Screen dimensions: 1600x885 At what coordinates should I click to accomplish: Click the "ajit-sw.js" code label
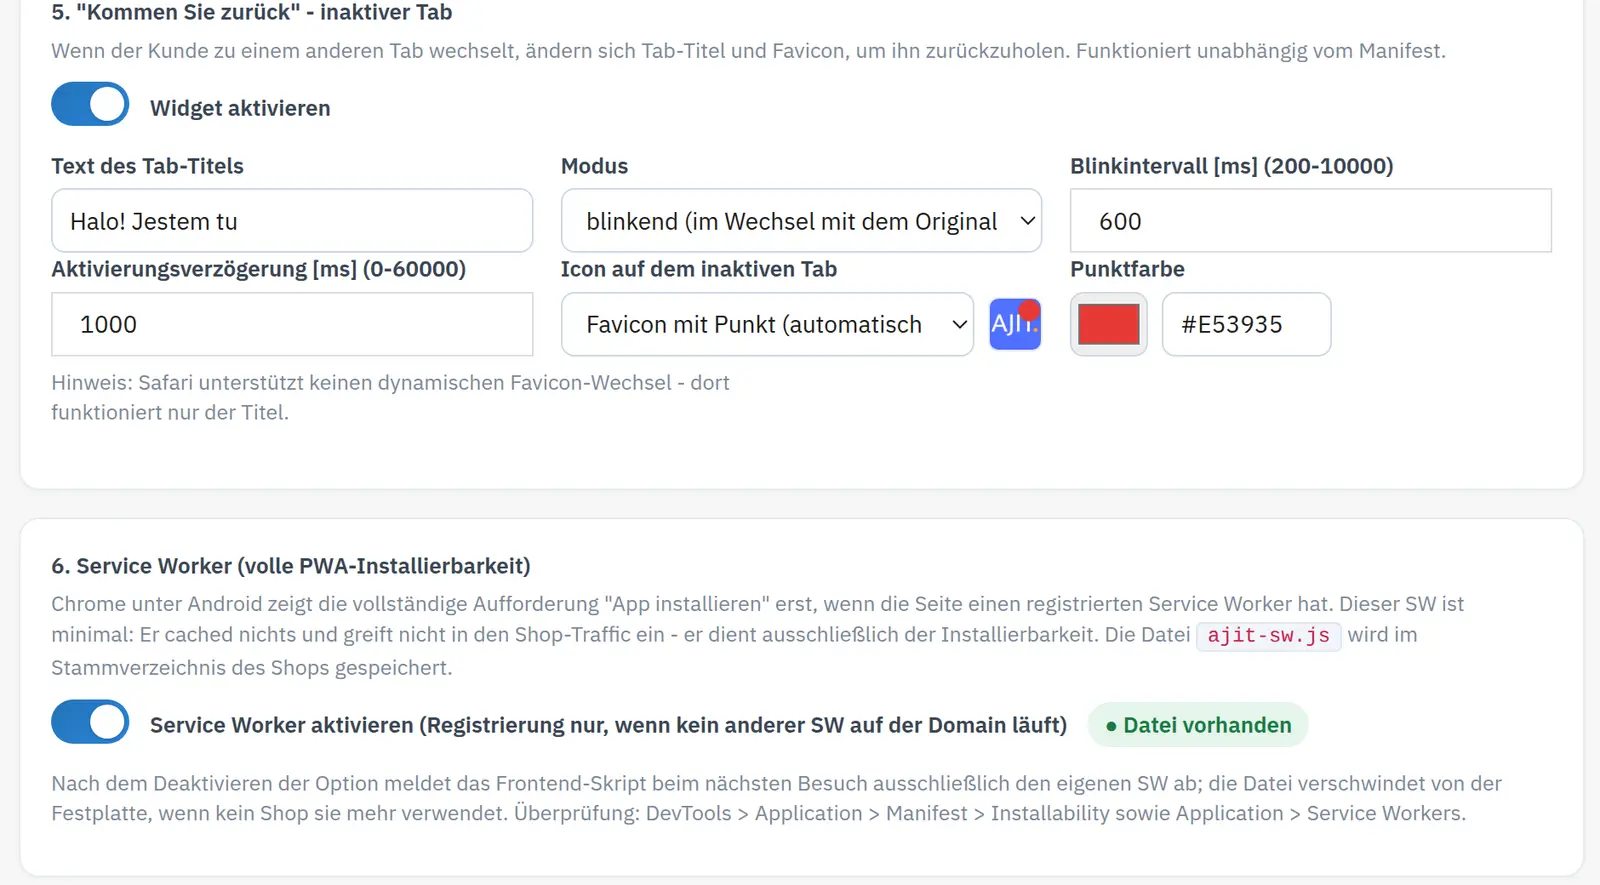pyautogui.click(x=1268, y=635)
